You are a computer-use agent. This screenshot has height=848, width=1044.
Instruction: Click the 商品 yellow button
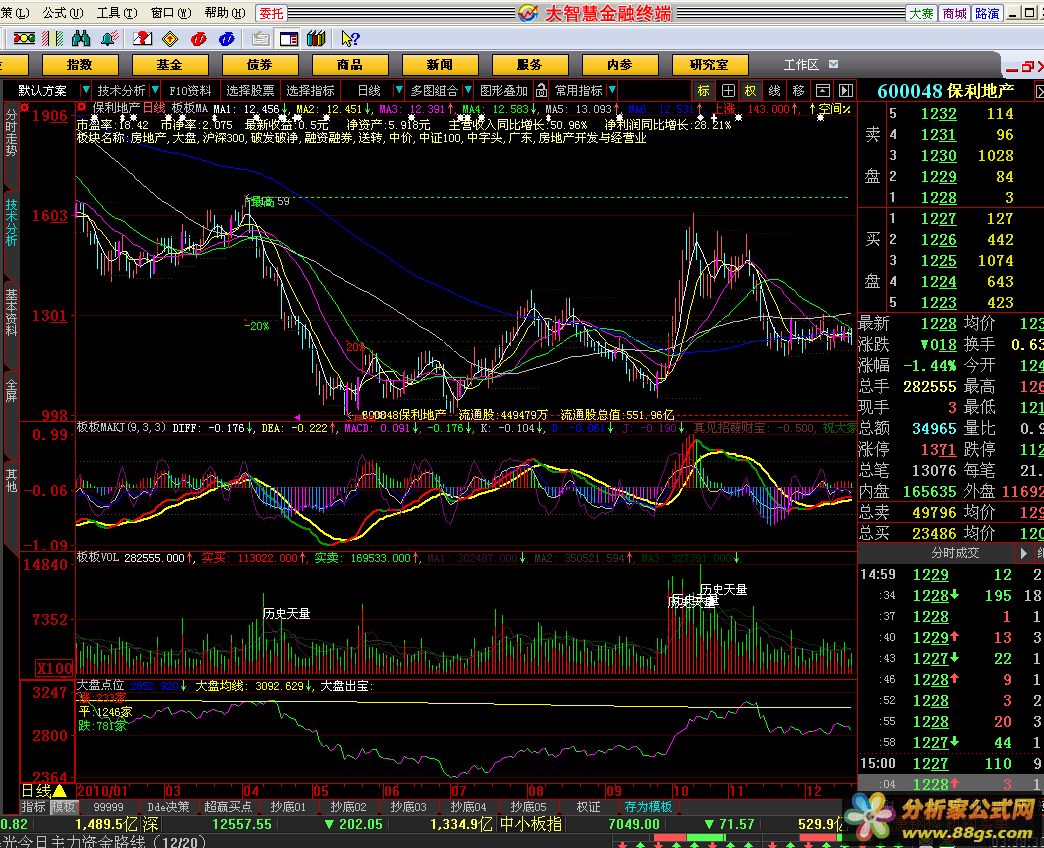pos(350,65)
